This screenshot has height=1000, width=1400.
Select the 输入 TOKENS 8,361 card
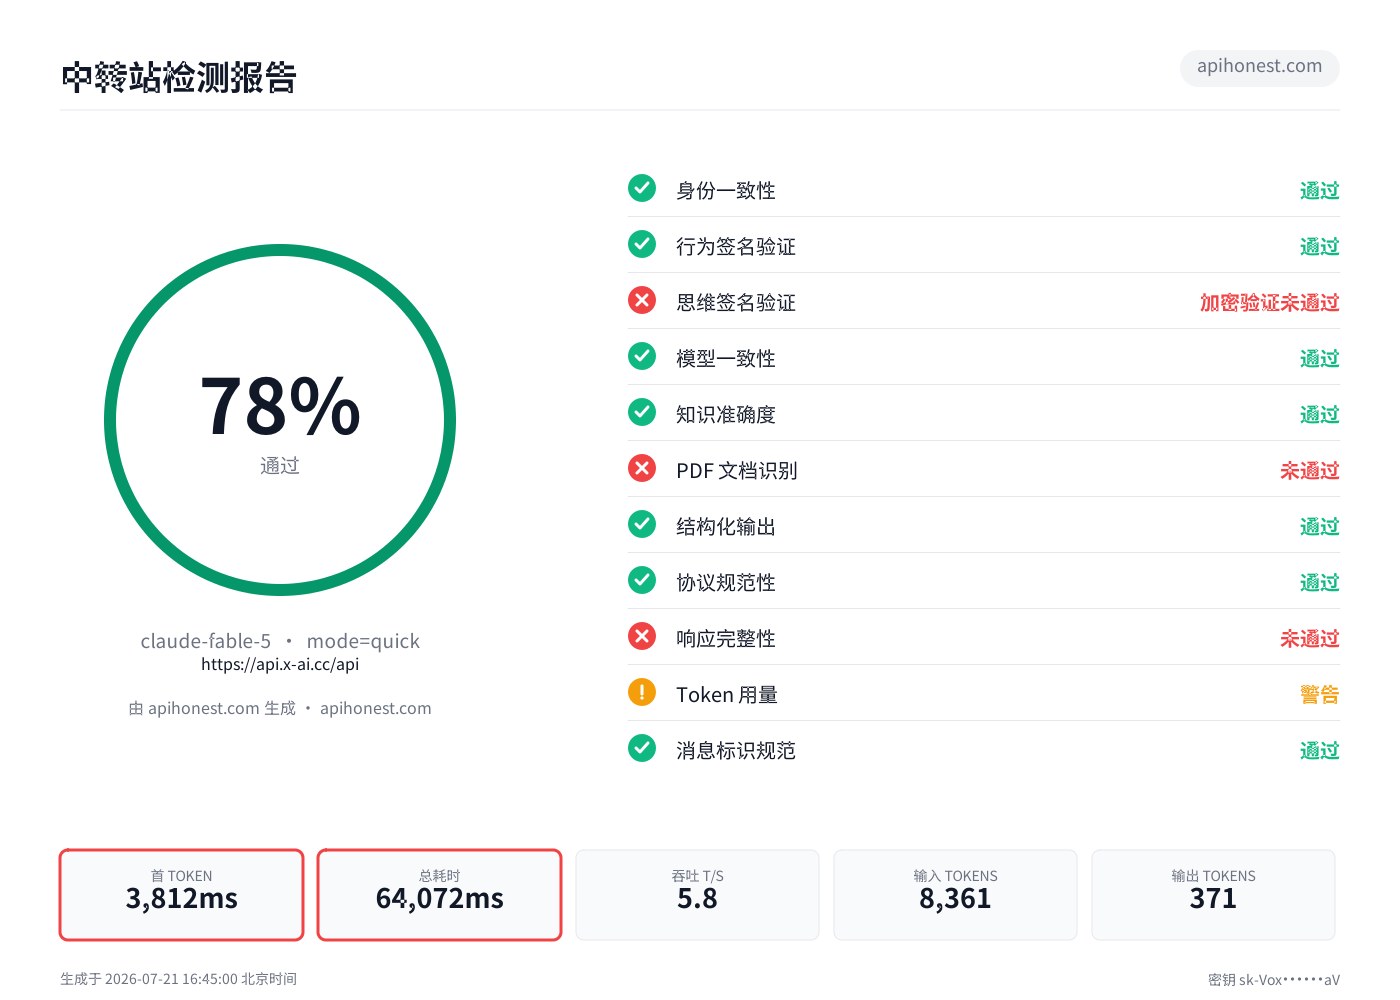[955, 895]
